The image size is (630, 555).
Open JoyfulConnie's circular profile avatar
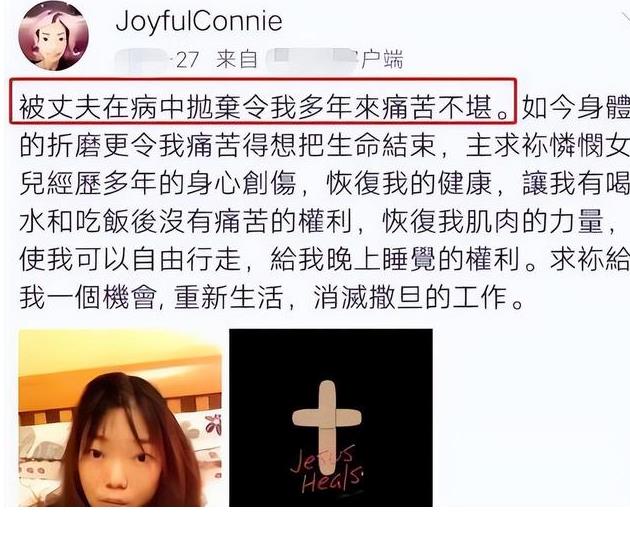point(54,36)
